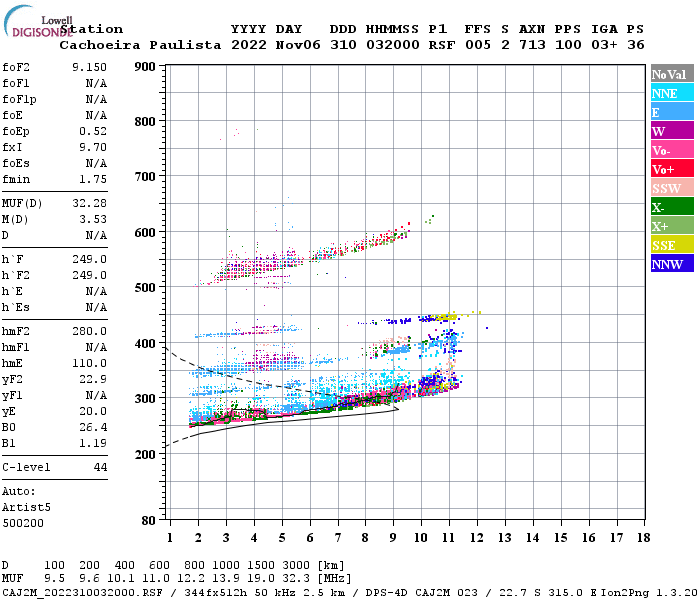
Task: Click the B1 value 1.19
Action: (x=93, y=444)
